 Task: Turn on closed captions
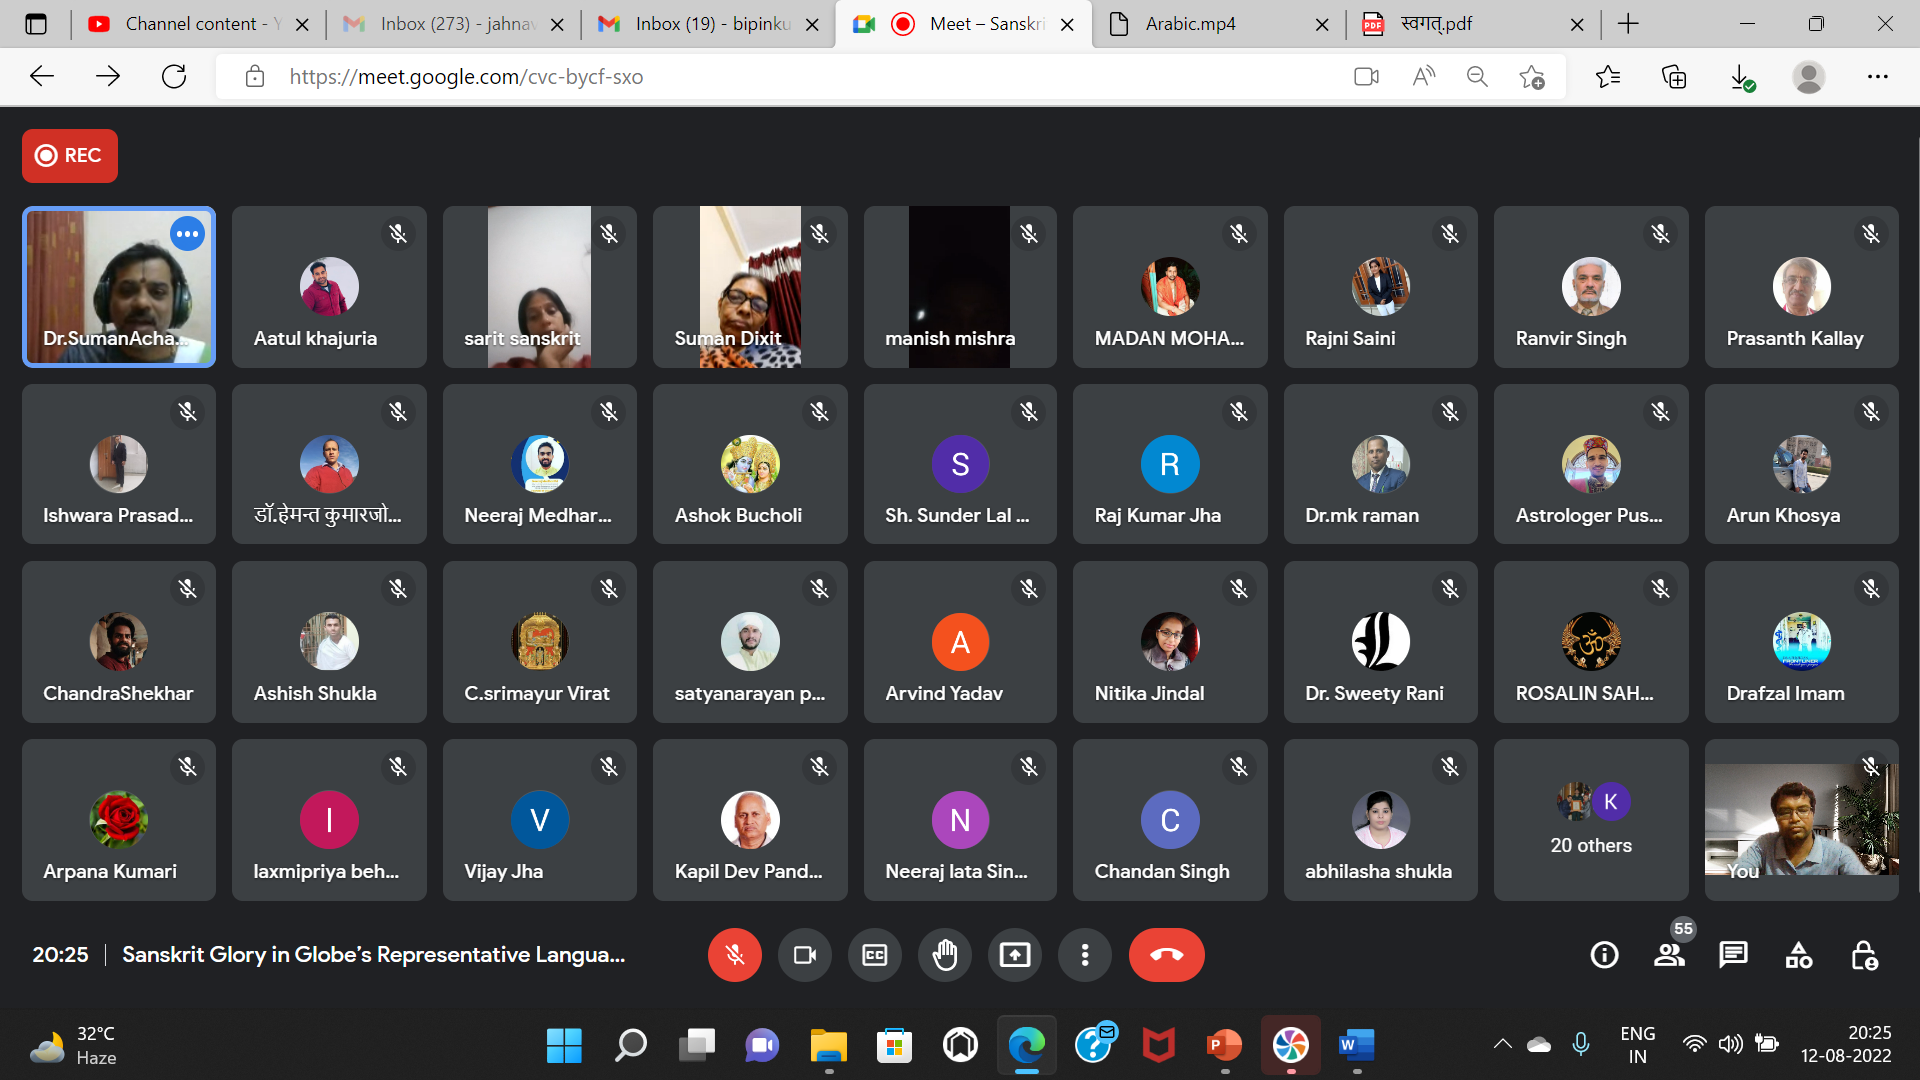point(875,955)
